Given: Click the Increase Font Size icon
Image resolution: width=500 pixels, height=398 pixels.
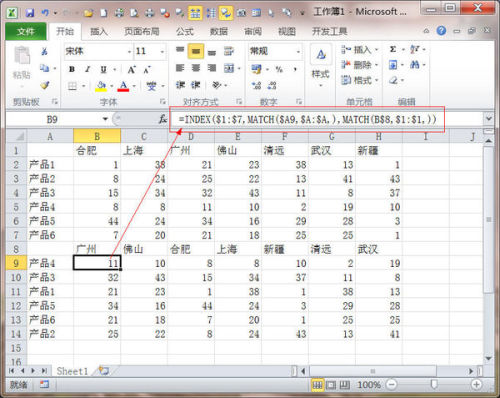Looking at the screenshot, I should (132, 69).
